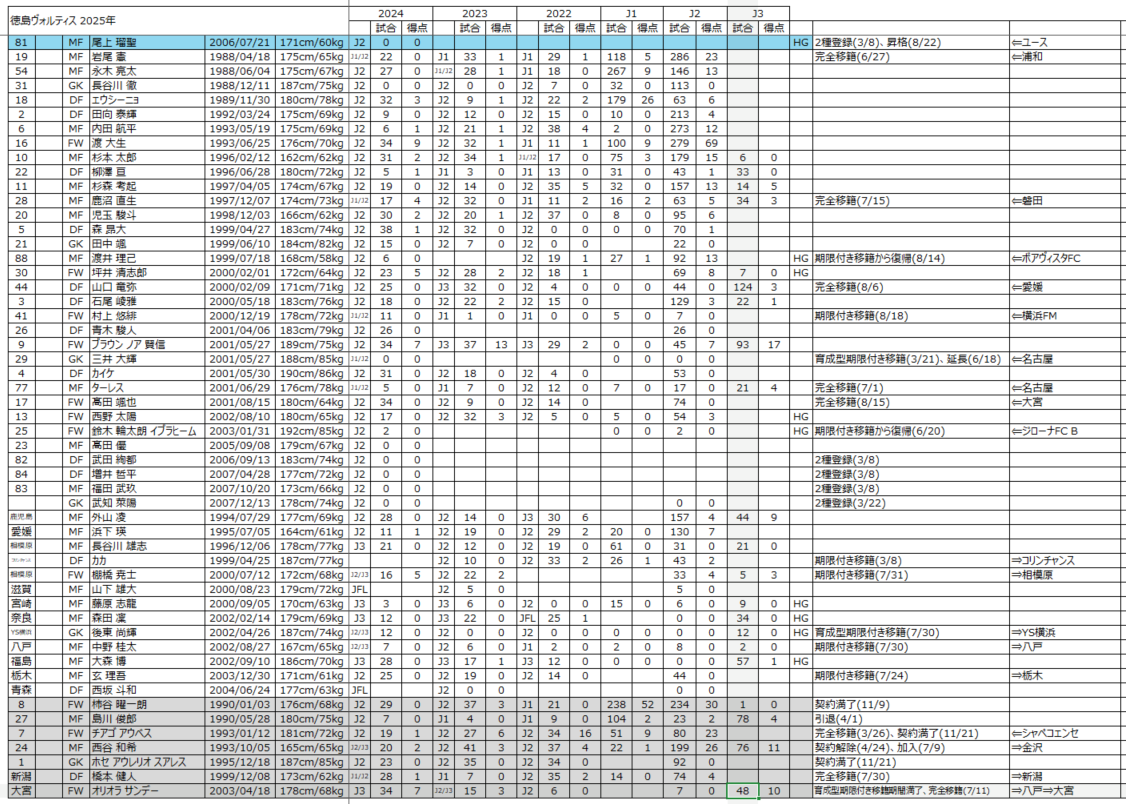Viewport: 1126px width, 804px height.
Task: Select the J3 column header
Action: click(758, 13)
